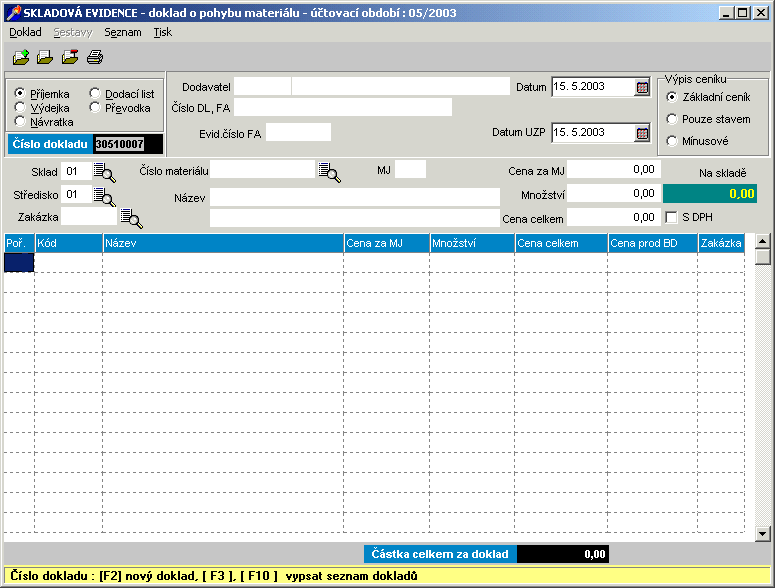Click the grid scrollbar up arrow
Screen dimensions: 775x588
(763, 241)
